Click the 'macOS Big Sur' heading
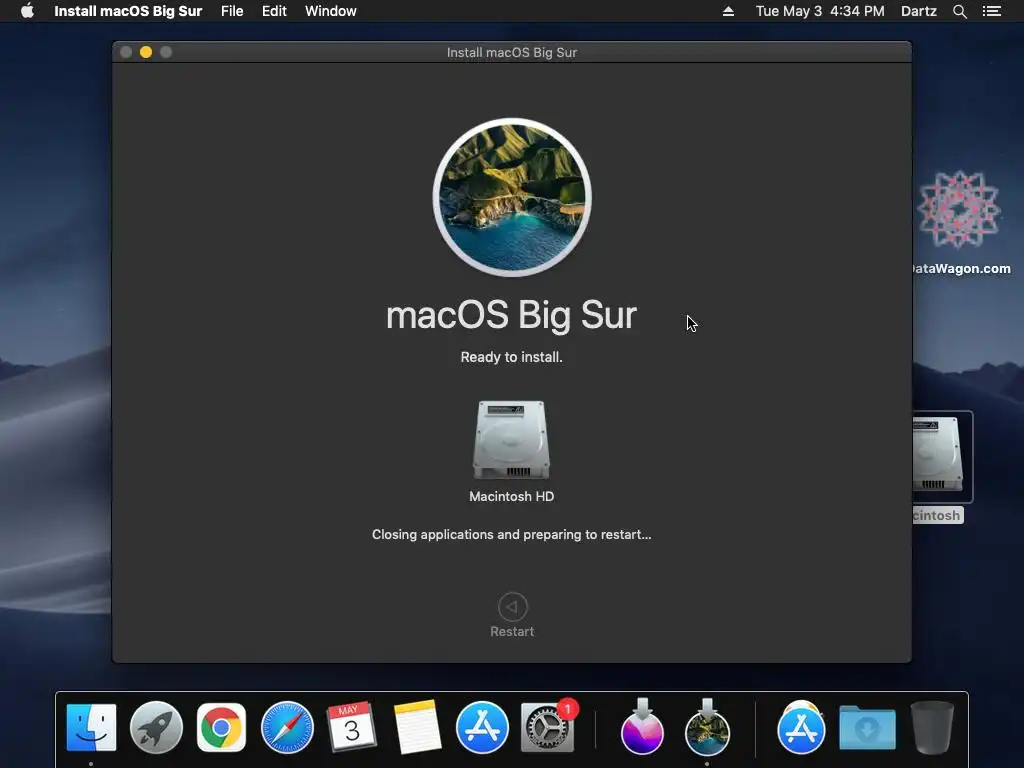Viewport: 1024px width, 768px height. (511, 315)
